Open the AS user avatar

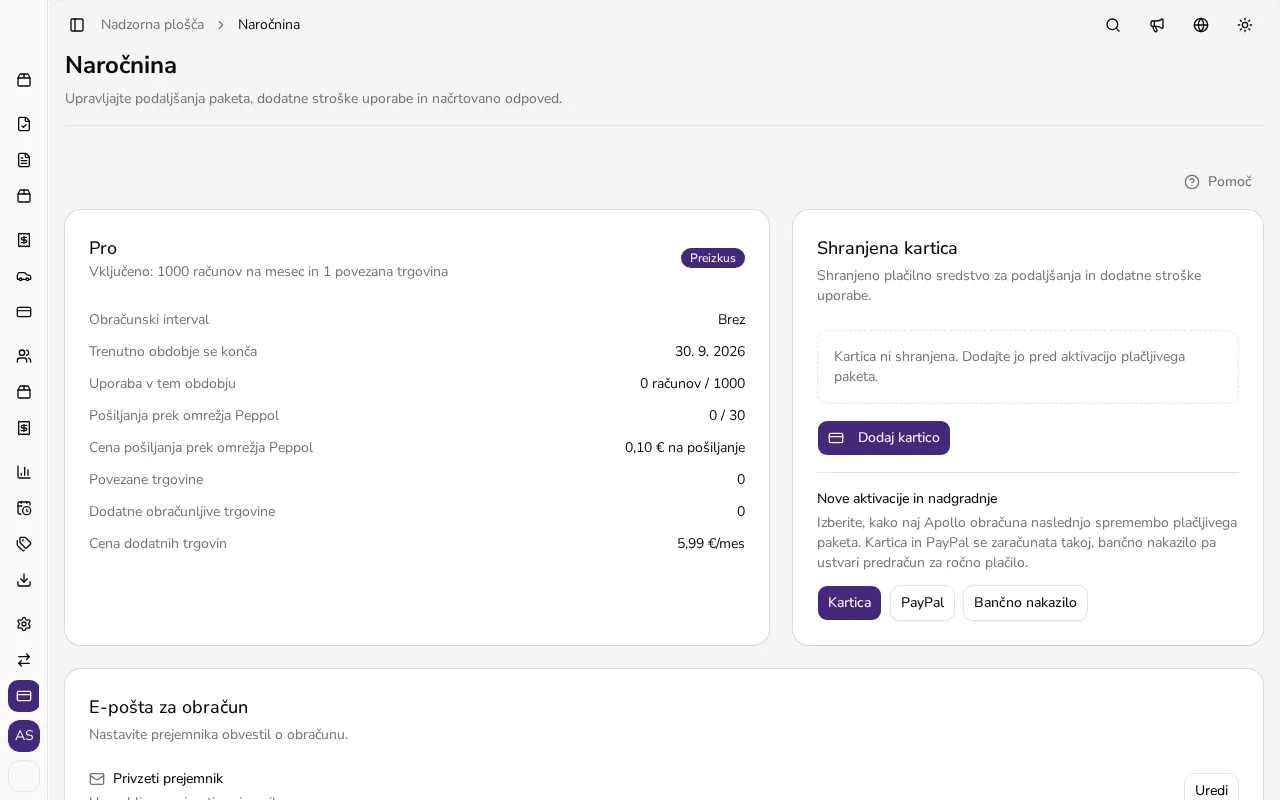(24, 736)
